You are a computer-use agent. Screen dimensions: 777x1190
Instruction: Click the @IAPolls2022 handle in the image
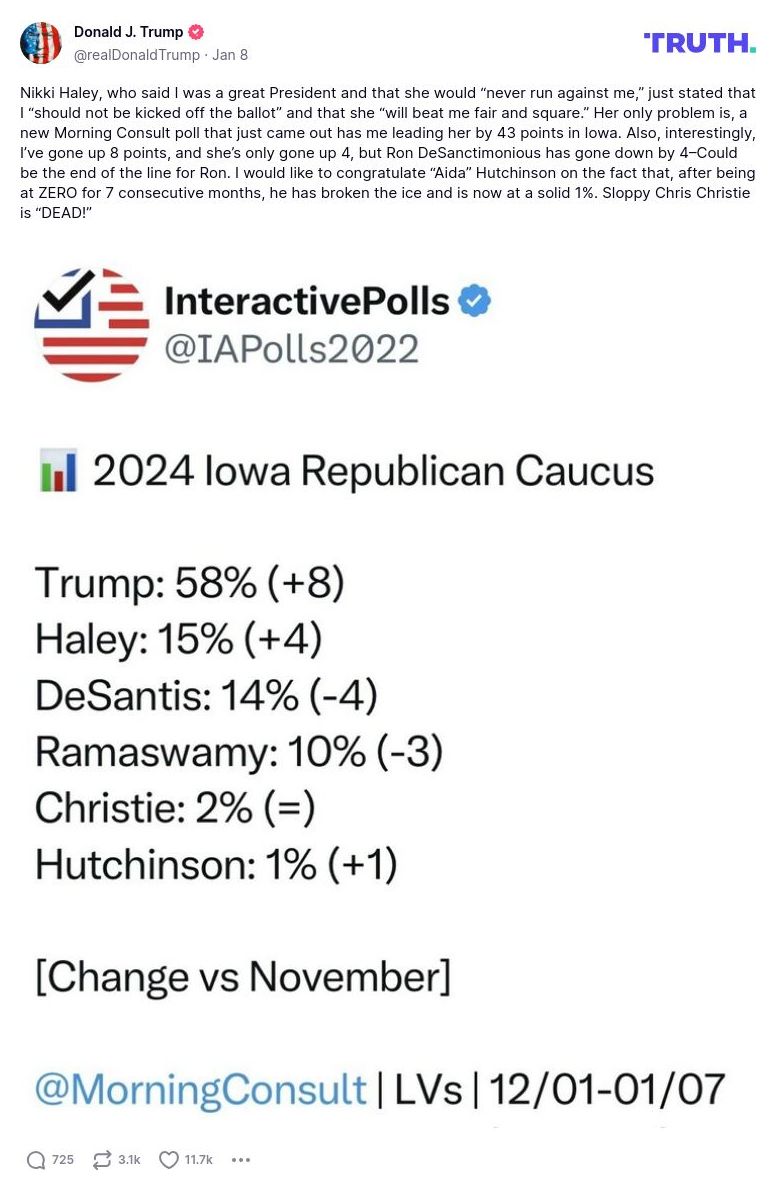tap(291, 349)
